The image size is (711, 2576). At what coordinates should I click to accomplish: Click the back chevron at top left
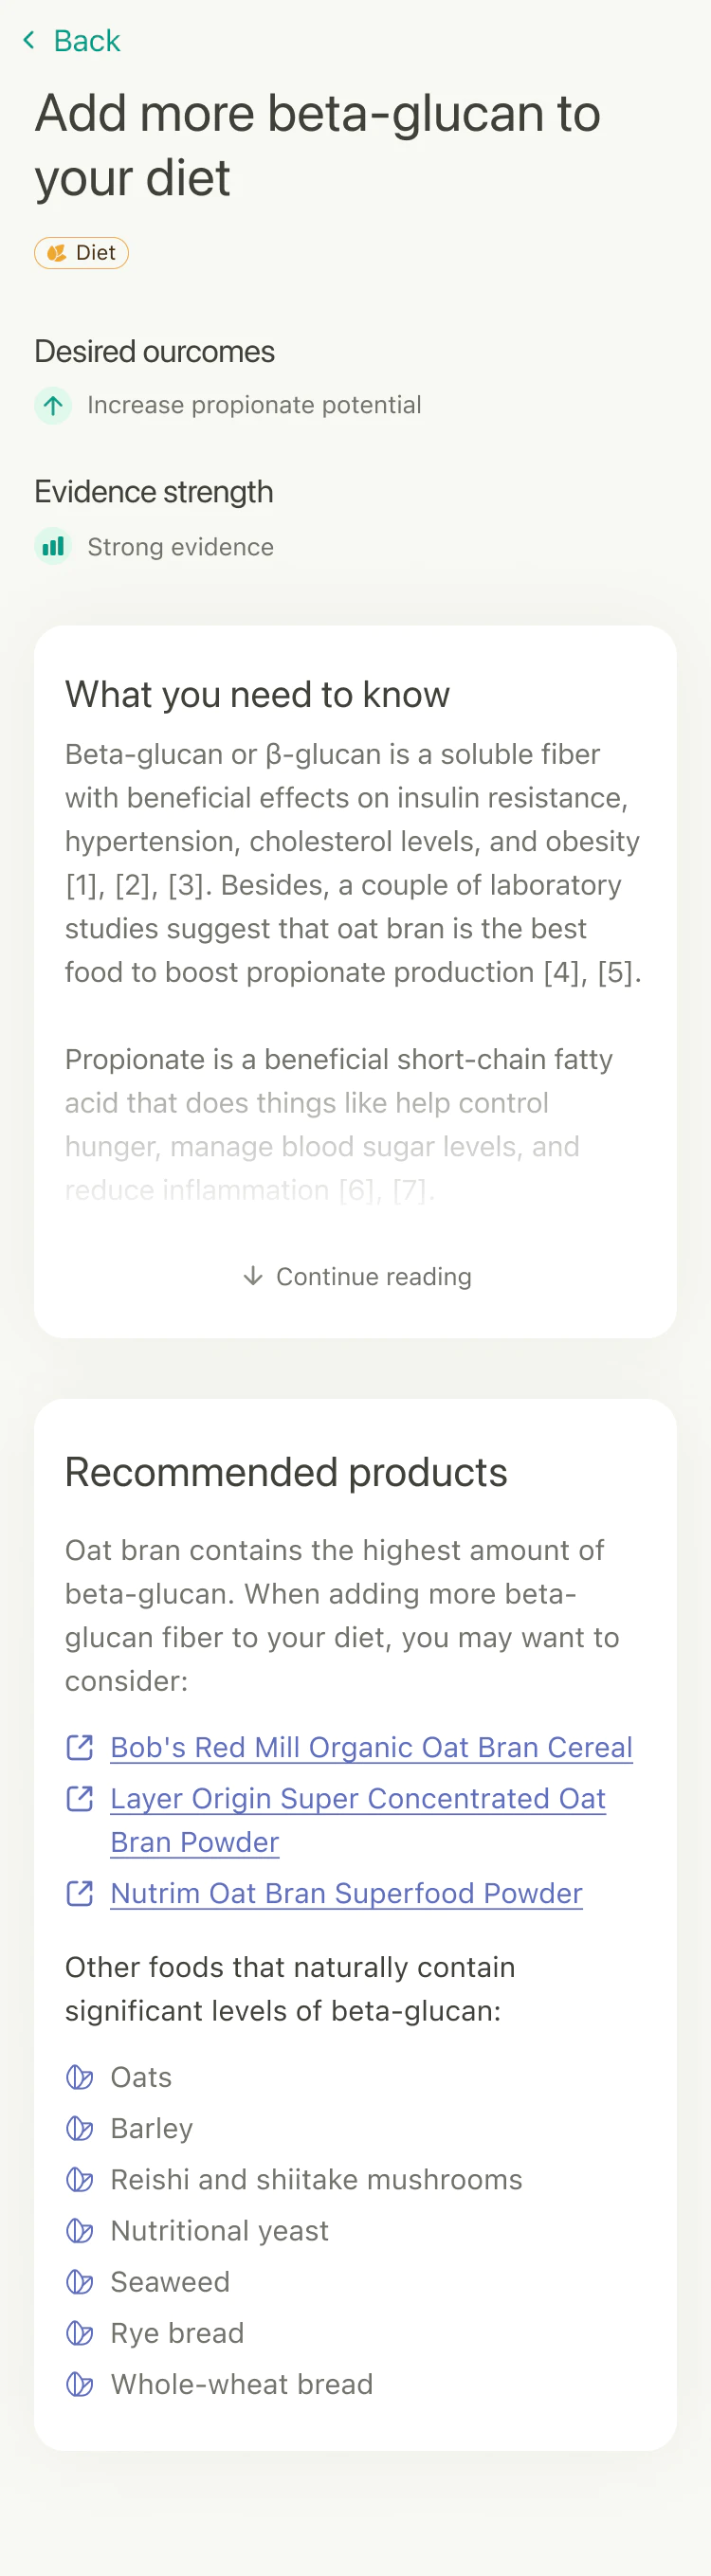pyautogui.click(x=30, y=40)
